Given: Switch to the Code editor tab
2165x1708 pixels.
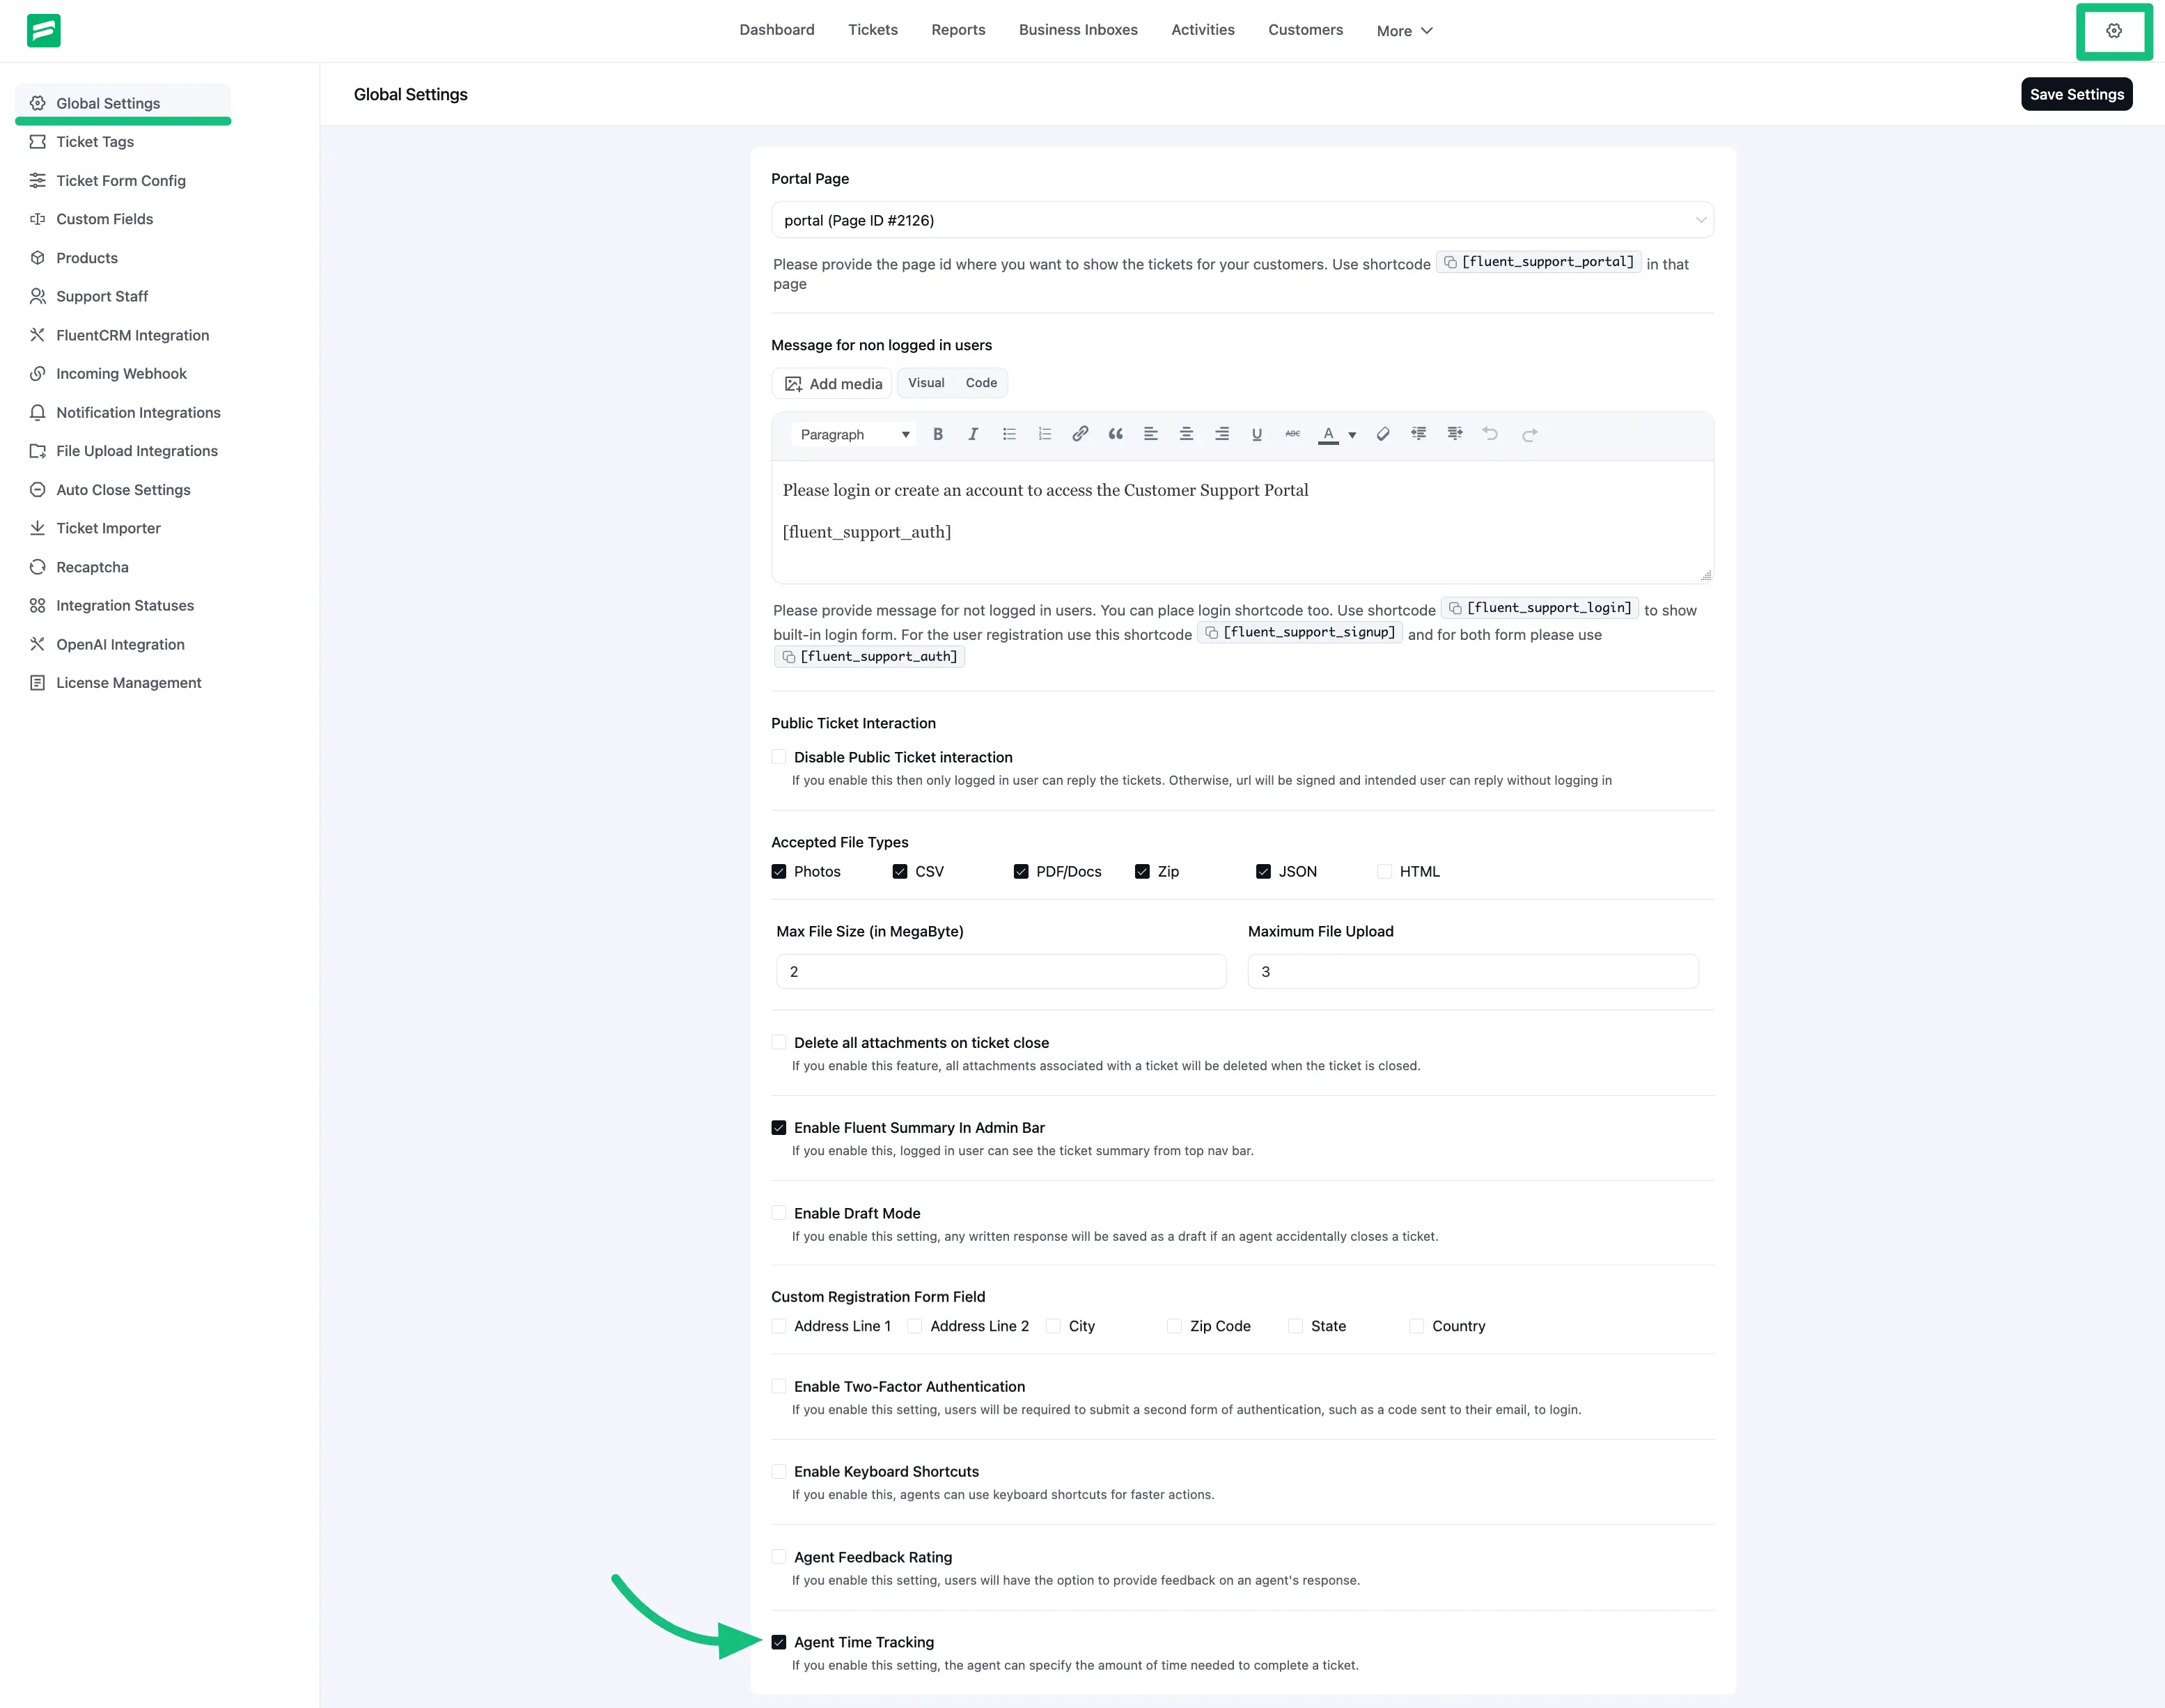Looking at the screenshot, I should pyautogui.click(x=981, y=382).
